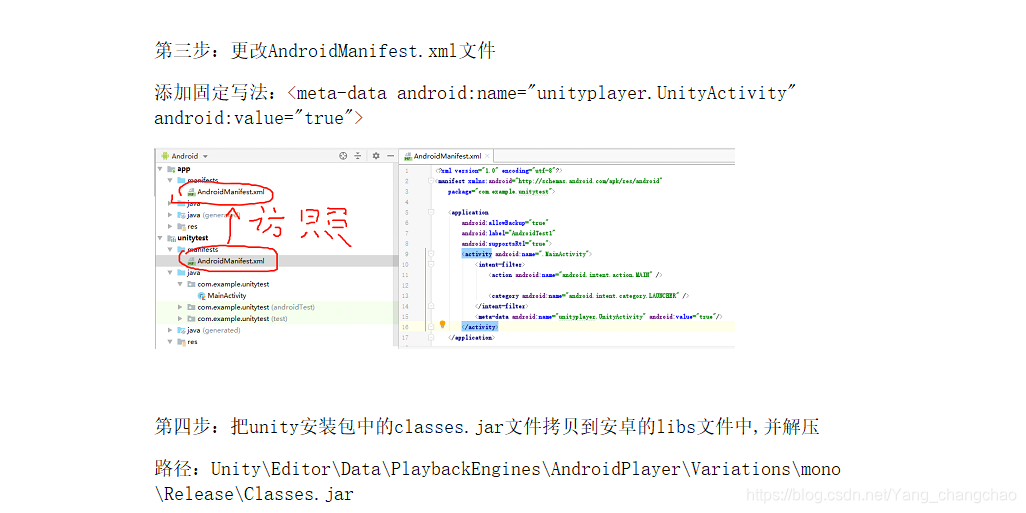Expand com.example.unitytest (androidTest) package
The image size is (1026, 513).
click(x=181, y=307)
